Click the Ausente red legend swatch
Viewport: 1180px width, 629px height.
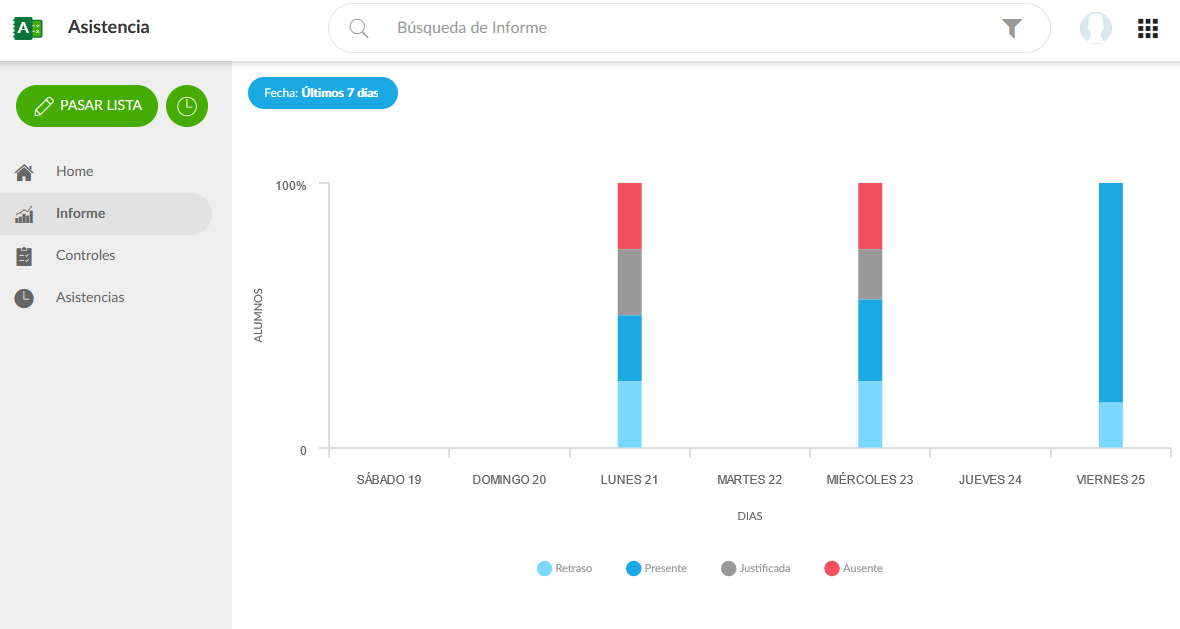832,568
